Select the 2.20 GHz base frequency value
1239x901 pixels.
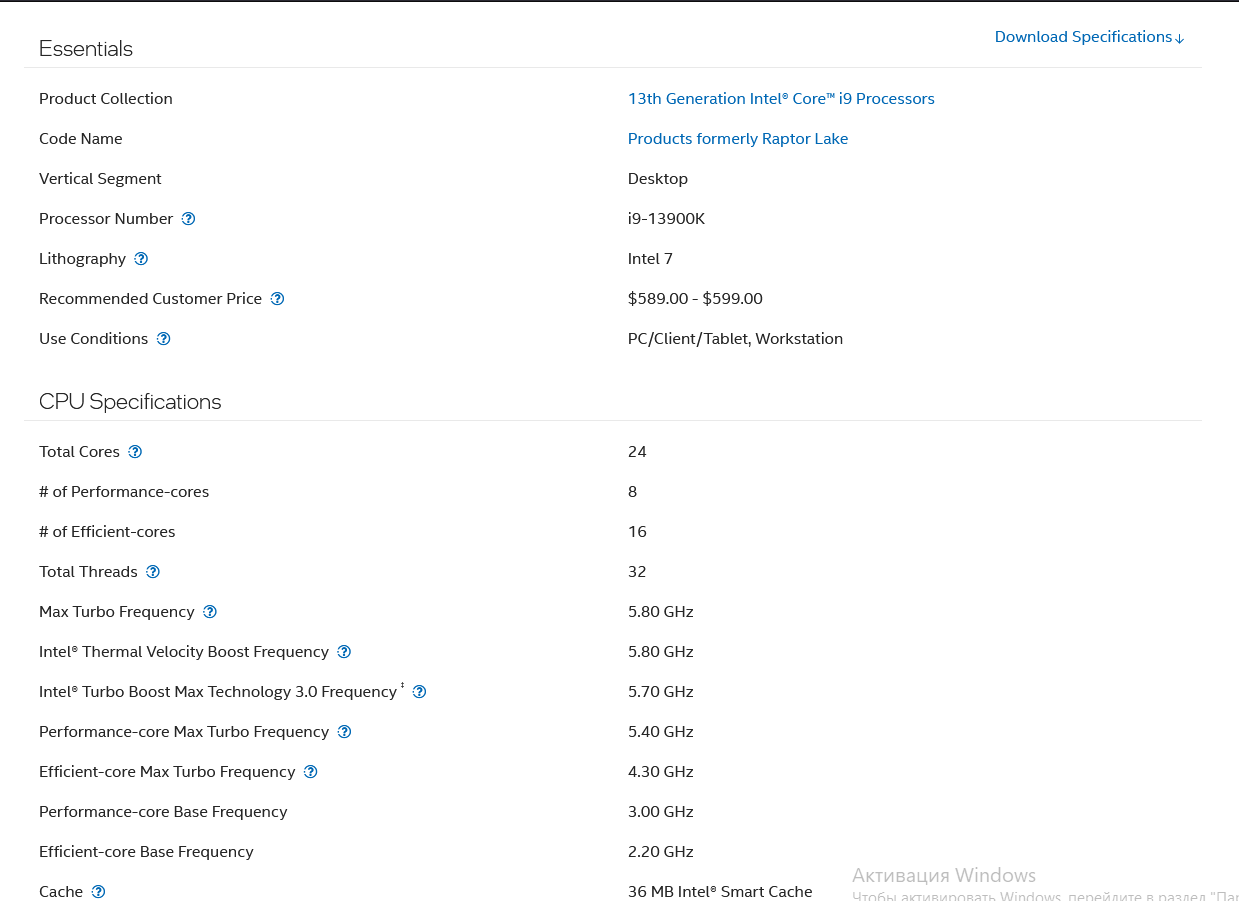click(x=660, y=852)
